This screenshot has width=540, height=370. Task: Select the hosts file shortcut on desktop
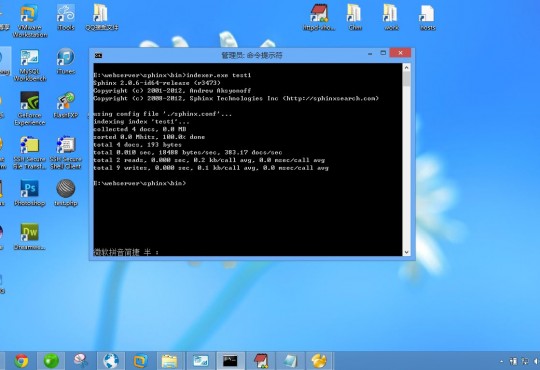click(427, 17)
